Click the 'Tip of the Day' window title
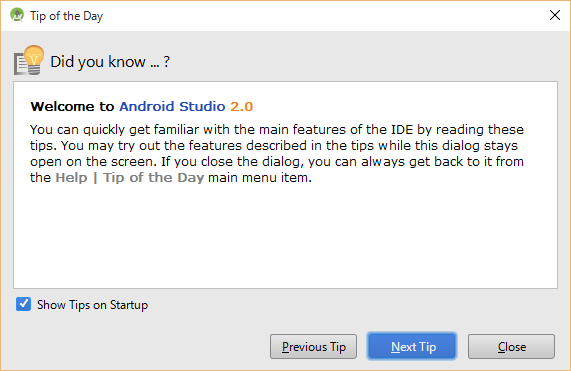 point(67,16)
